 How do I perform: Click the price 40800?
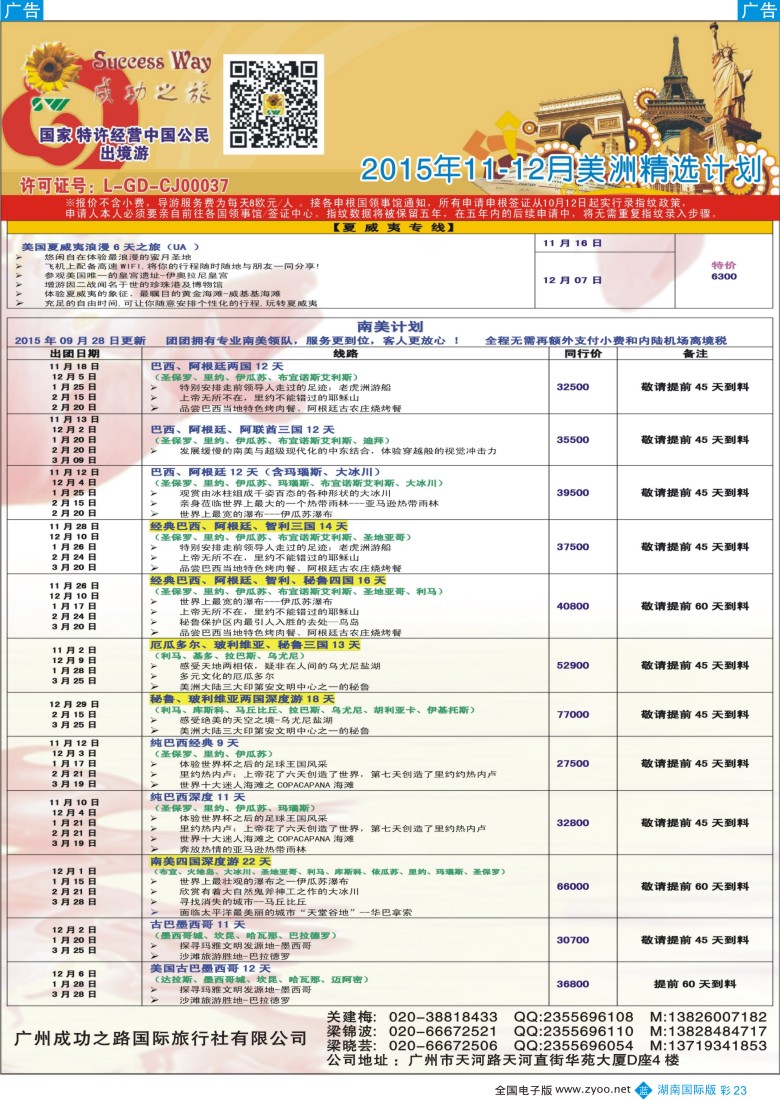[572, 606]
